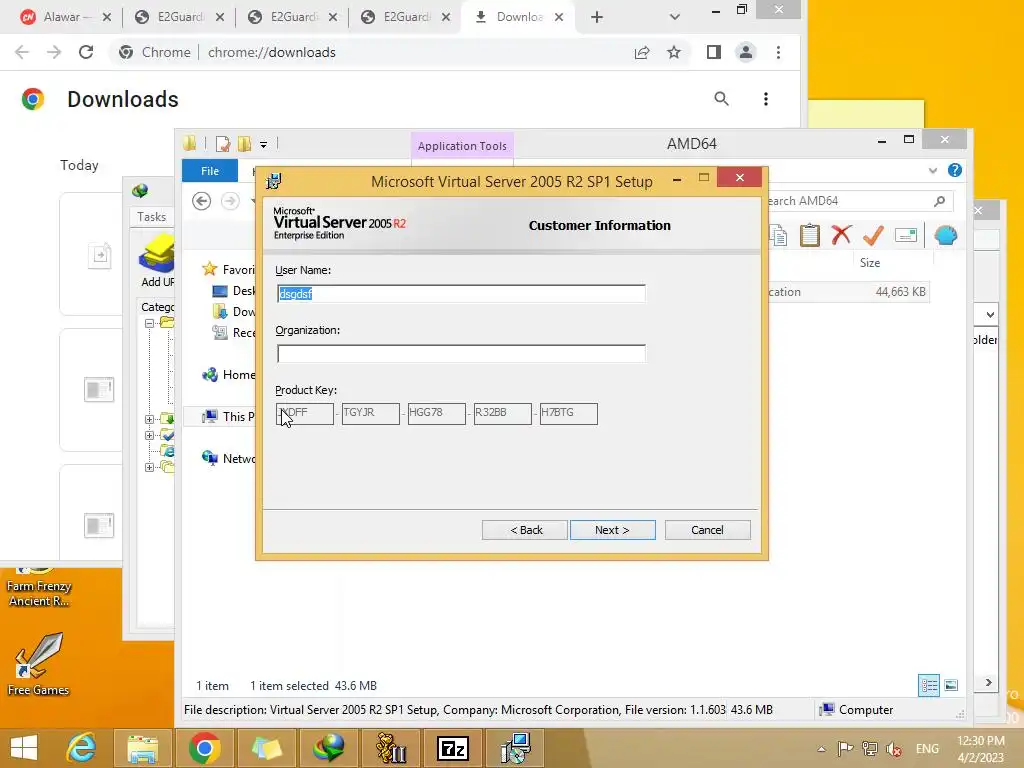Screen dimensions: 1024x768
Task: Open the clock showing 12:30 PM
Action: pos(980,748)
